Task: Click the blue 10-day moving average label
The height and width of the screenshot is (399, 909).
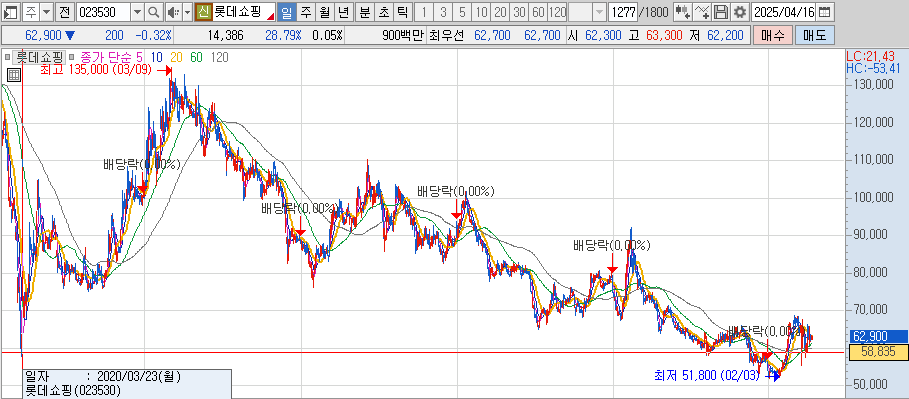Action: [x=157, y=57]
